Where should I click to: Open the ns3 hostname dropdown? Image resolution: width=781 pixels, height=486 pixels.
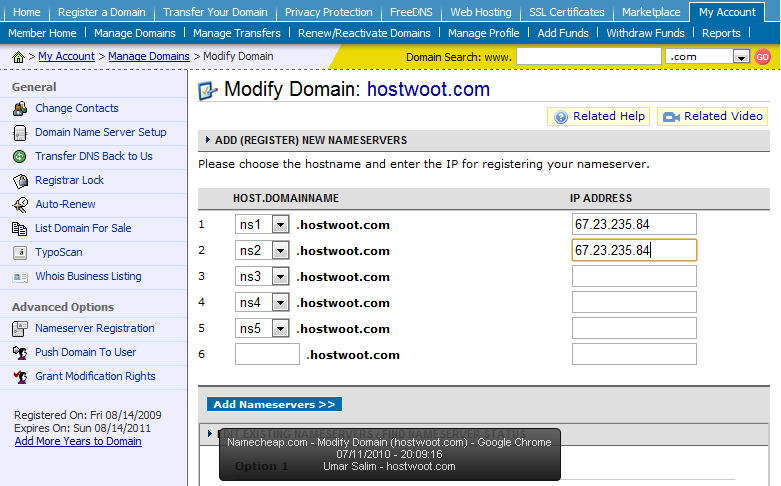pos(280,276)
